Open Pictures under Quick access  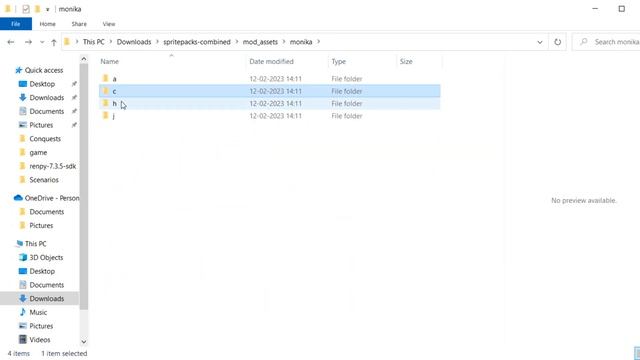(x=41, y=125)
